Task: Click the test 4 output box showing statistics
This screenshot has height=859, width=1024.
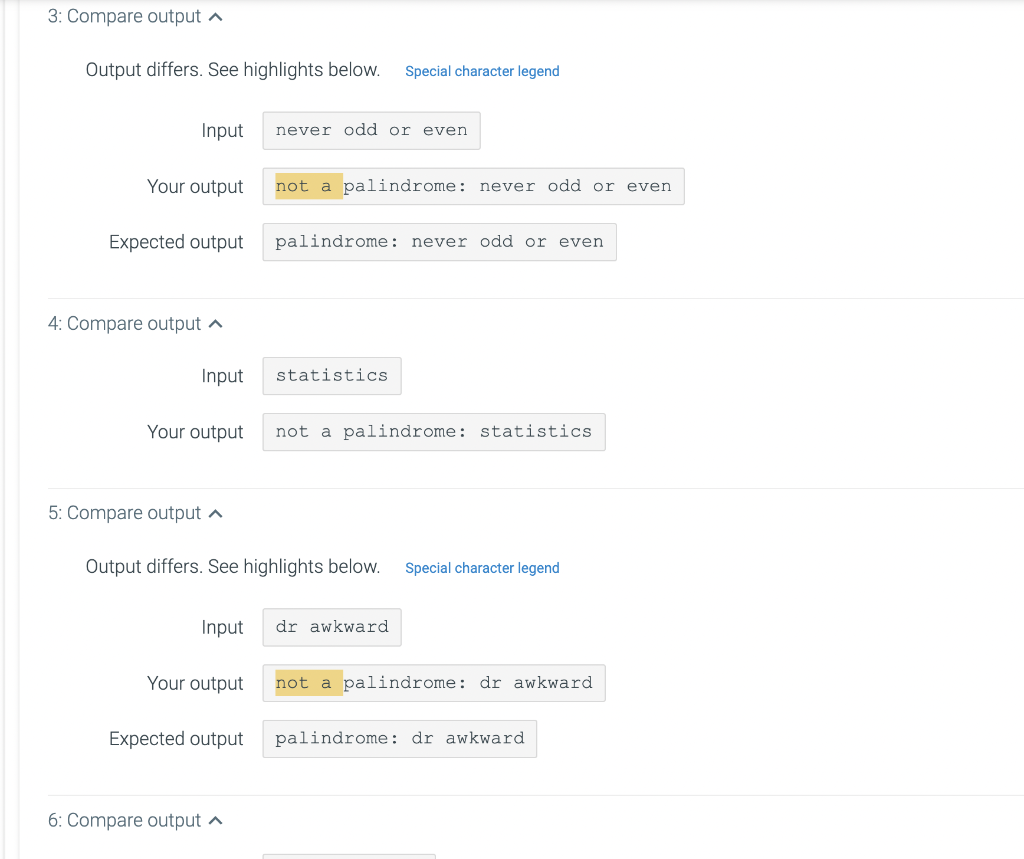Action: tap(433, 431)
